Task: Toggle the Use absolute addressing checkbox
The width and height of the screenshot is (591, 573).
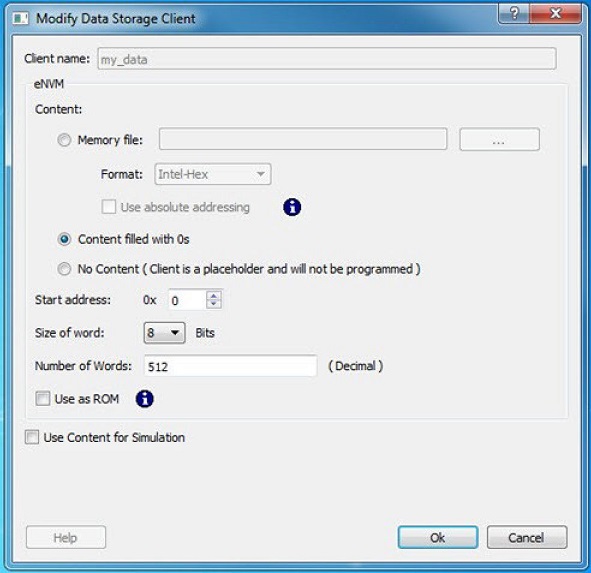Action: tap(109, 207)
